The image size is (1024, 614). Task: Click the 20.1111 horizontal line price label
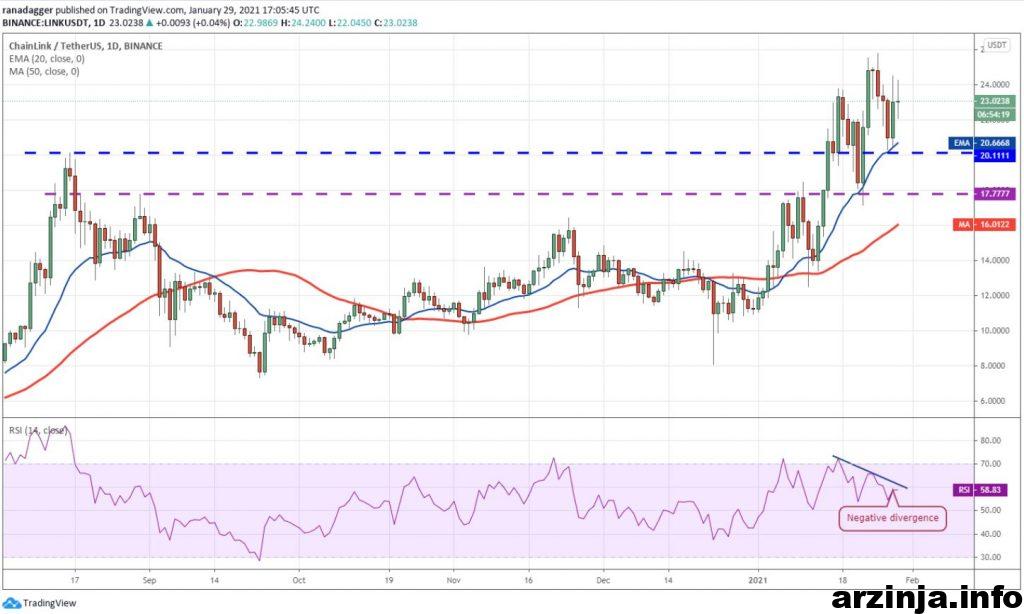995,155
